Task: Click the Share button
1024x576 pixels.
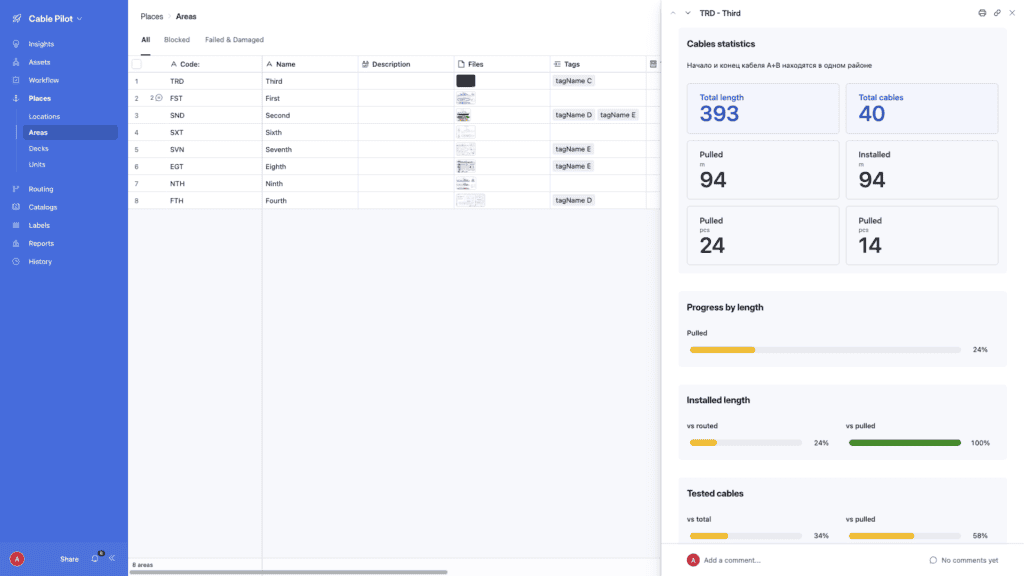Action: click(69, 559)
